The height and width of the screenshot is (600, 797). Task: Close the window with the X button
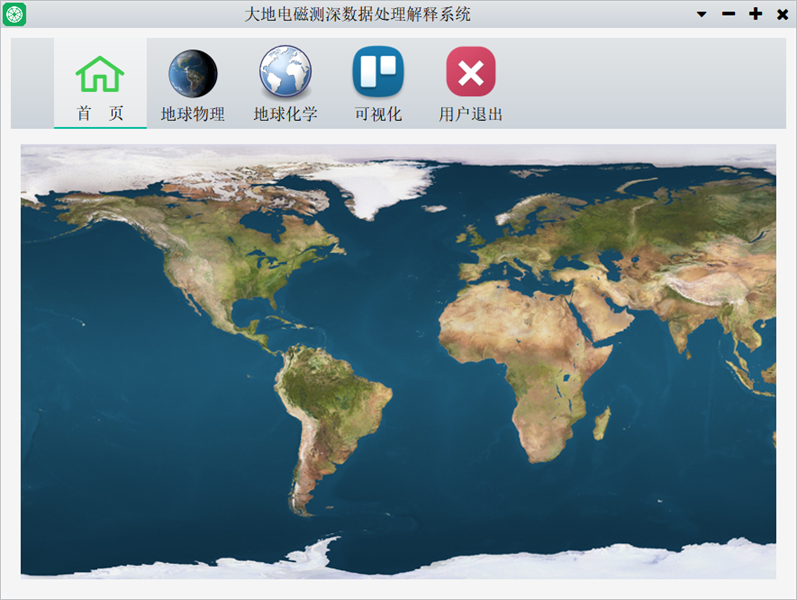point(783,15)
